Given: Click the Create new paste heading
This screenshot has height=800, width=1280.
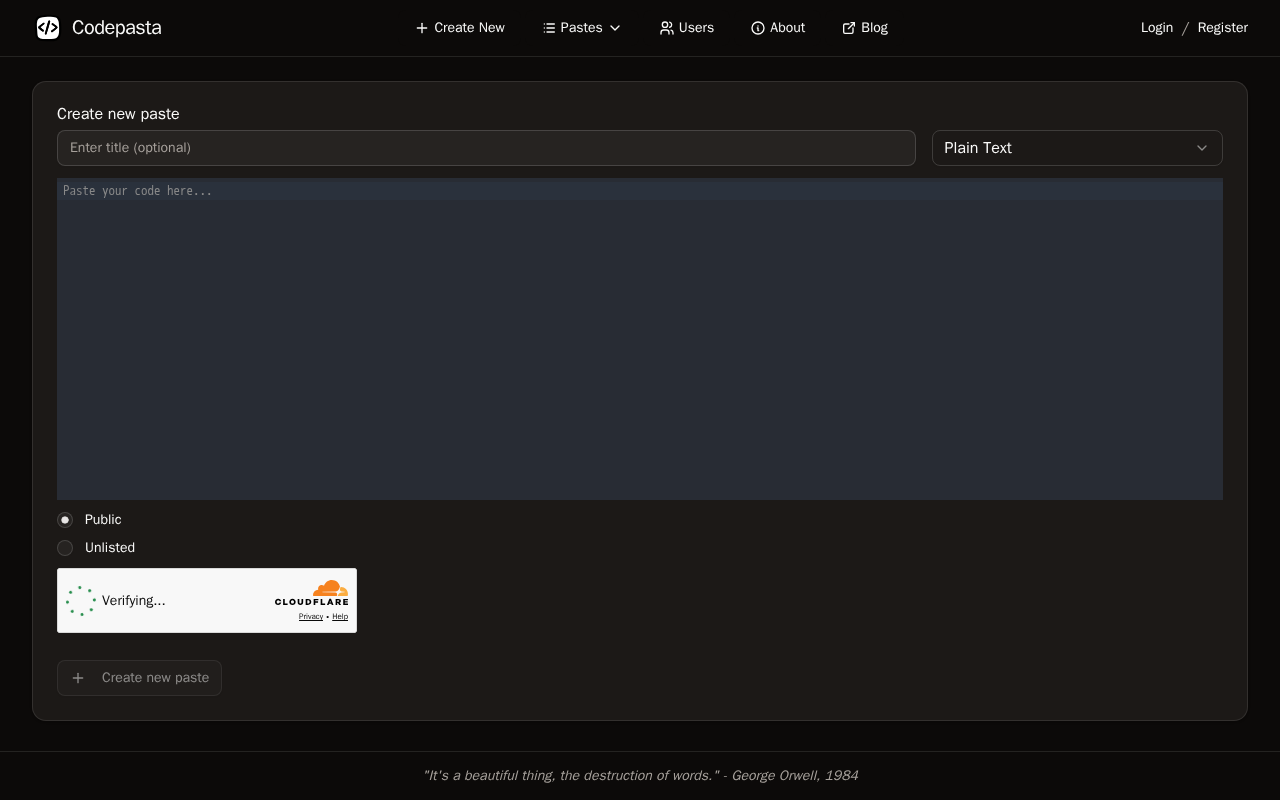Looking at the screenshot, I should pos(118,114).
